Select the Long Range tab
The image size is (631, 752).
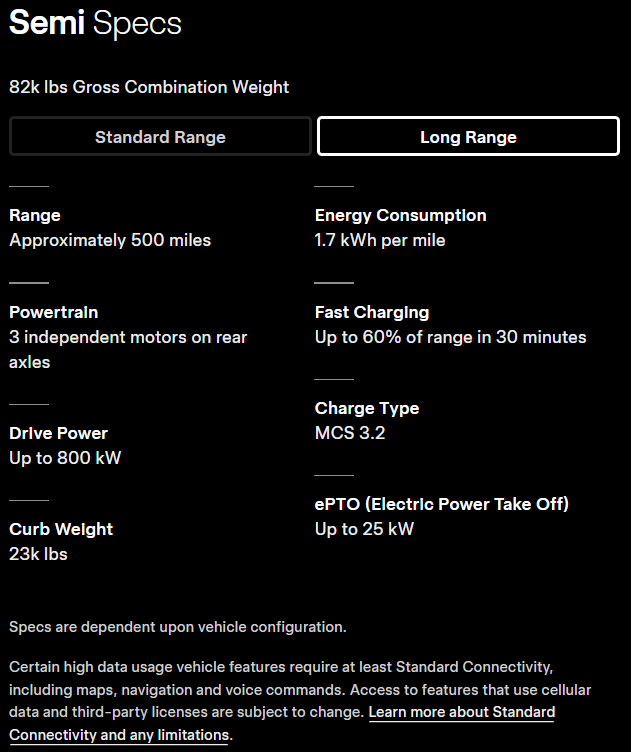pos(468,137)
